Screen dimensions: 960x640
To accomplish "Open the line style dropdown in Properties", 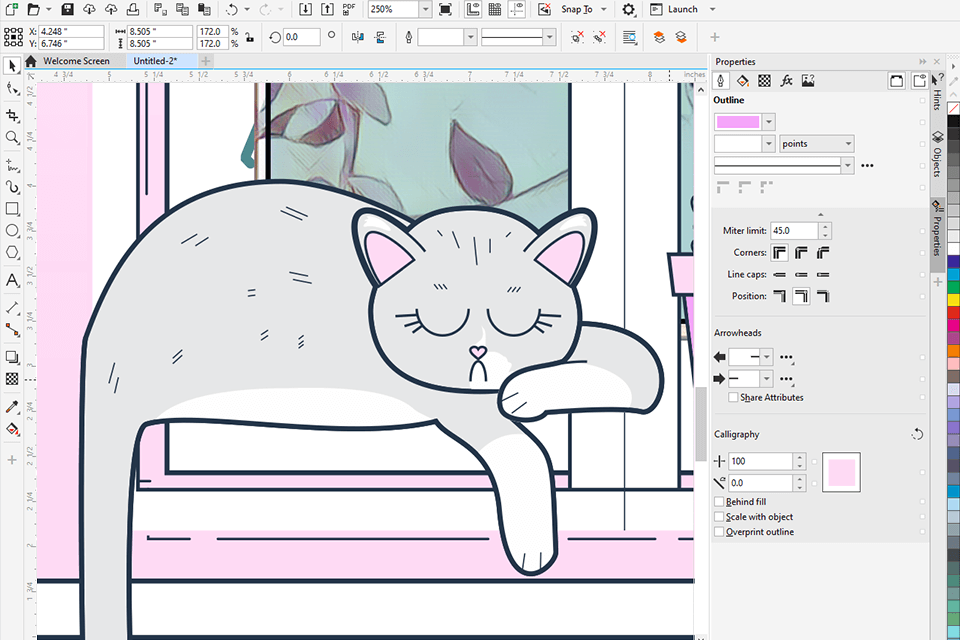I will [x=847, y=165].
